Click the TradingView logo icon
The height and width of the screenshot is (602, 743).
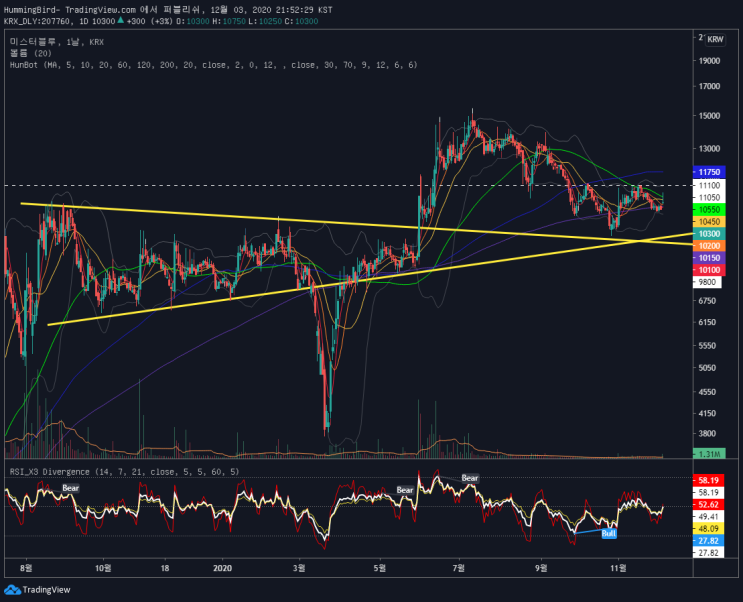[x=12, y=590]
